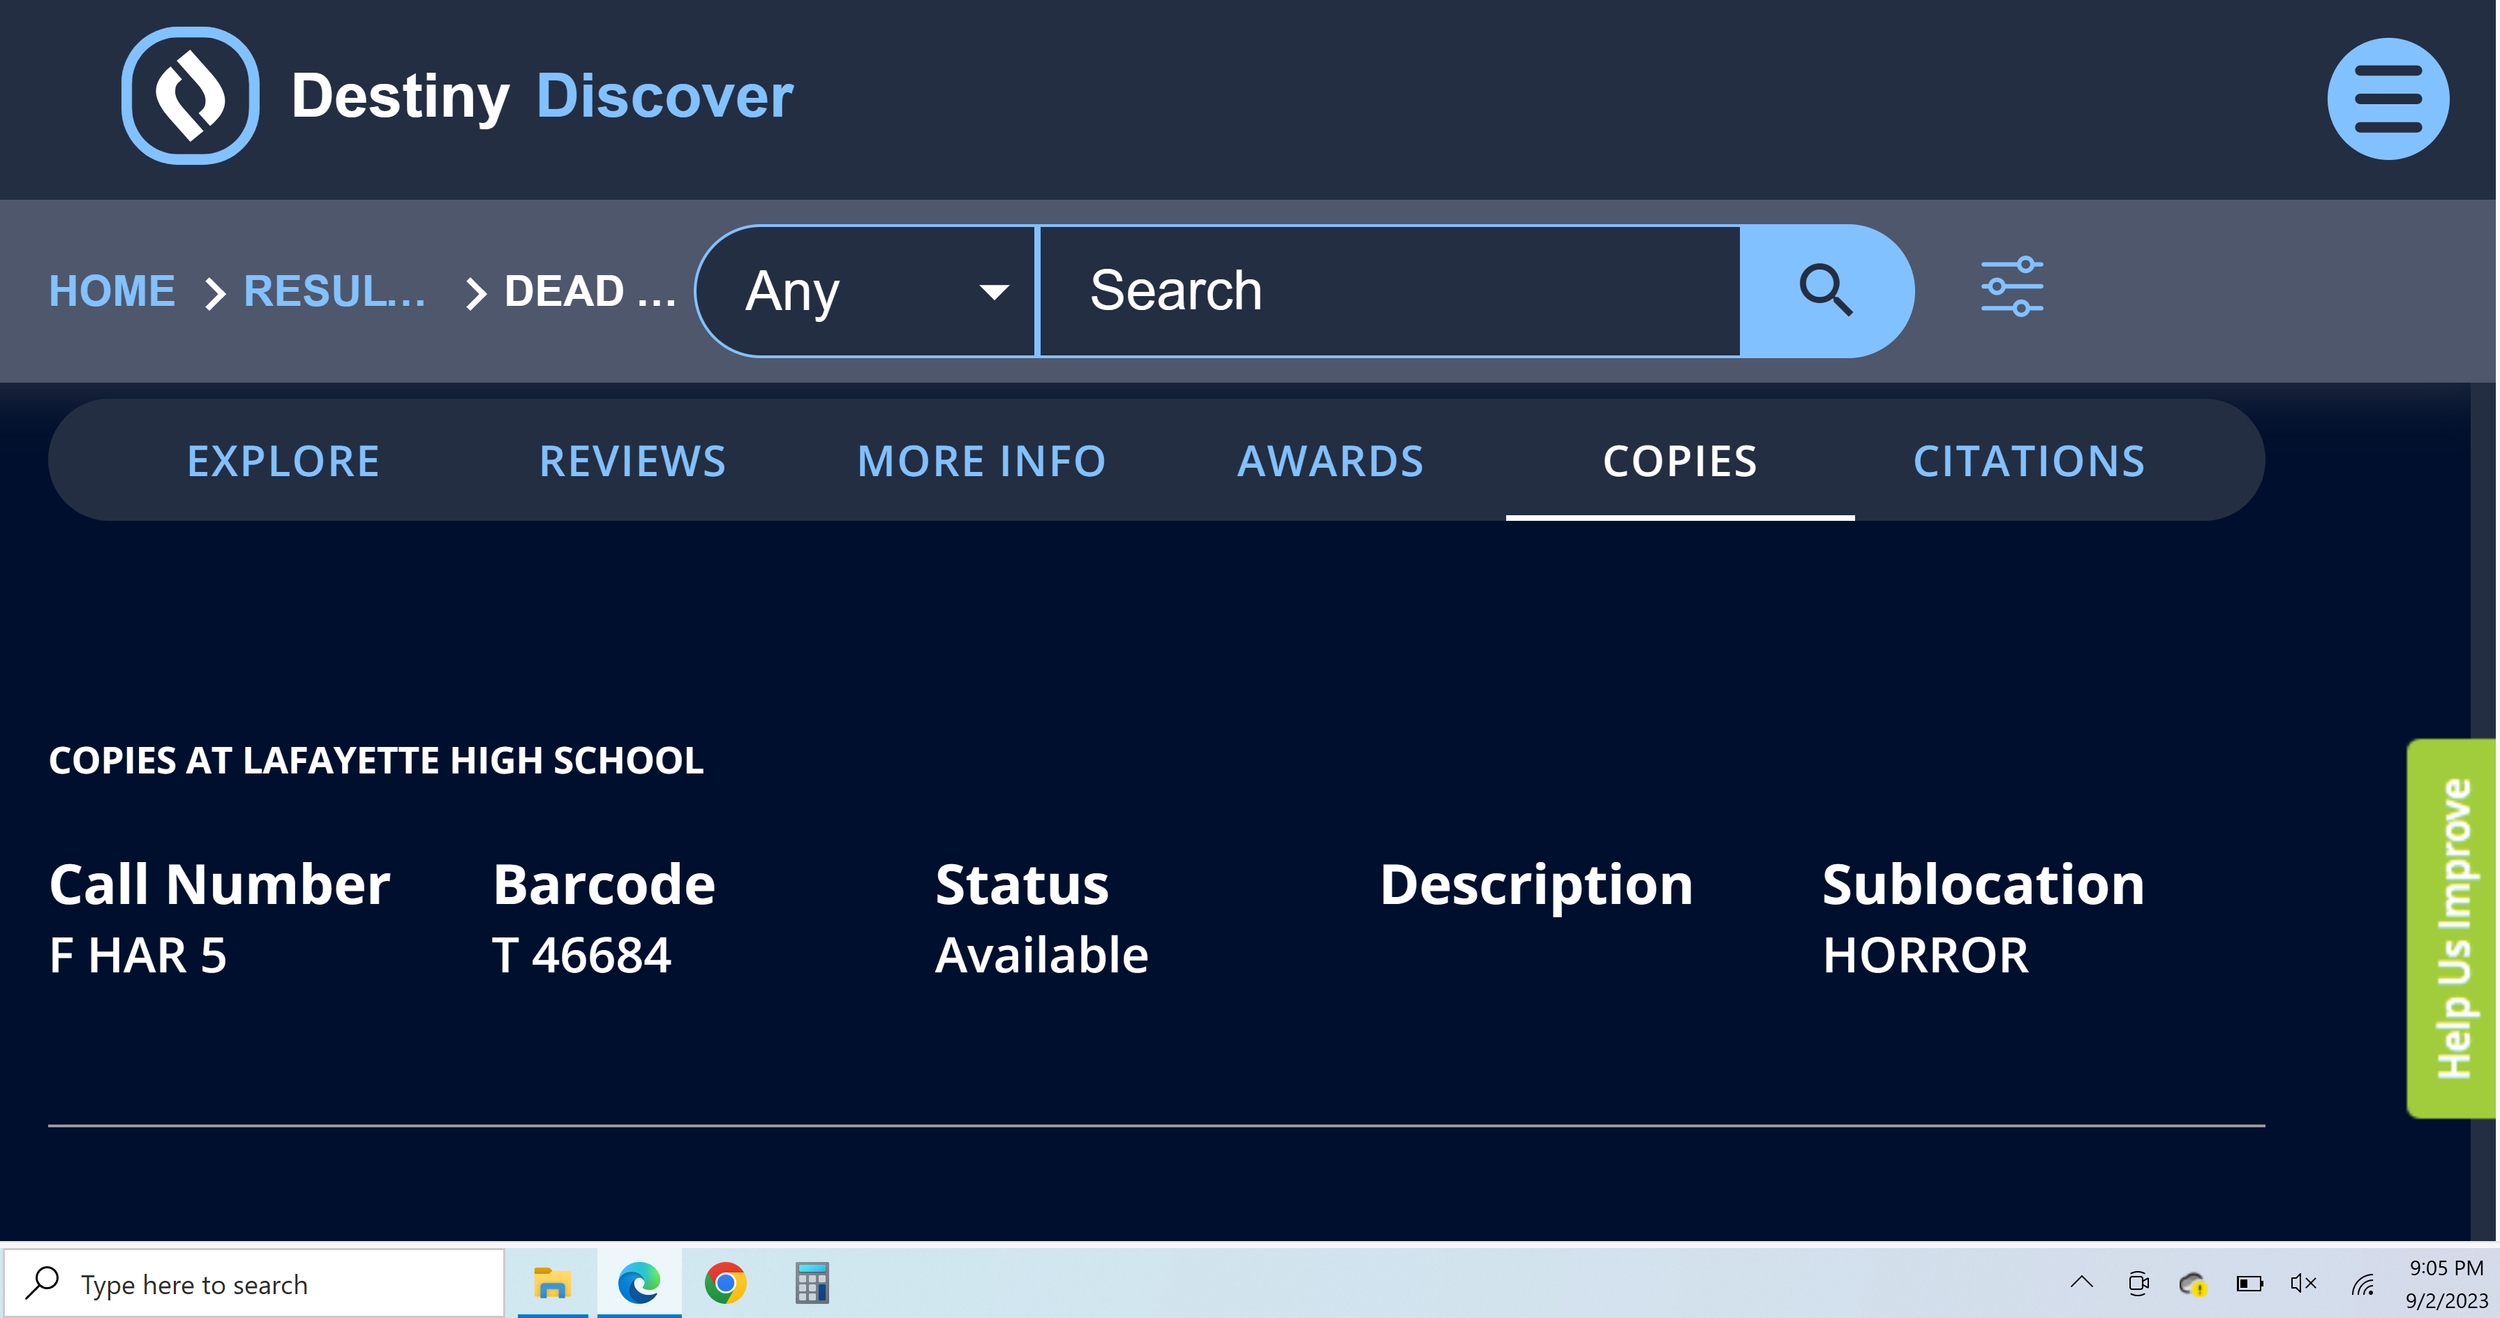Open the clock showing 9:05 PM
Image resolution: width=2500 pixels, height=1318 pixels.
coord(2446,1267)
